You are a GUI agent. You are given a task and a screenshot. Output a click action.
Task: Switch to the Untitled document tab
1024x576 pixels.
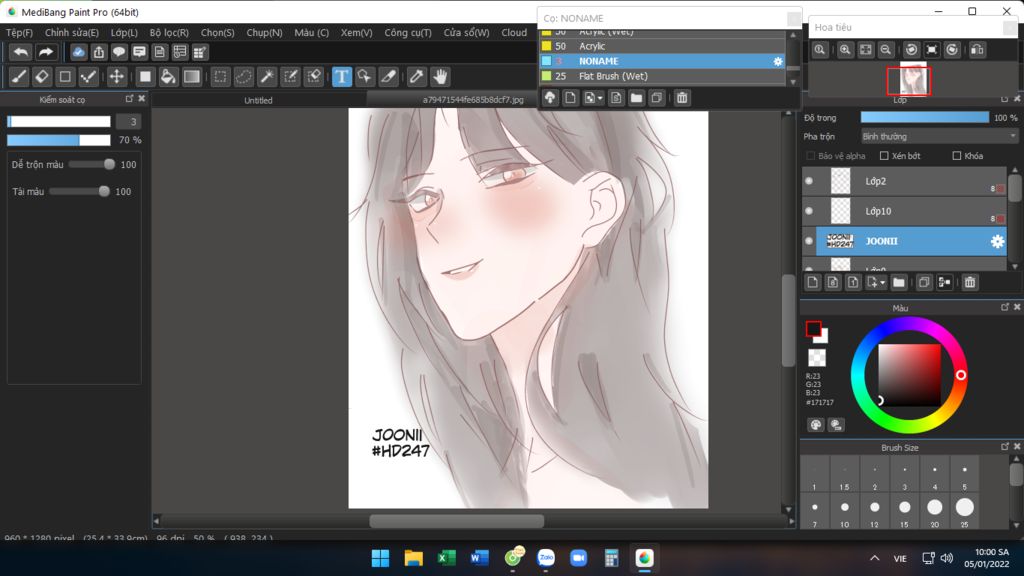point(258,100)
